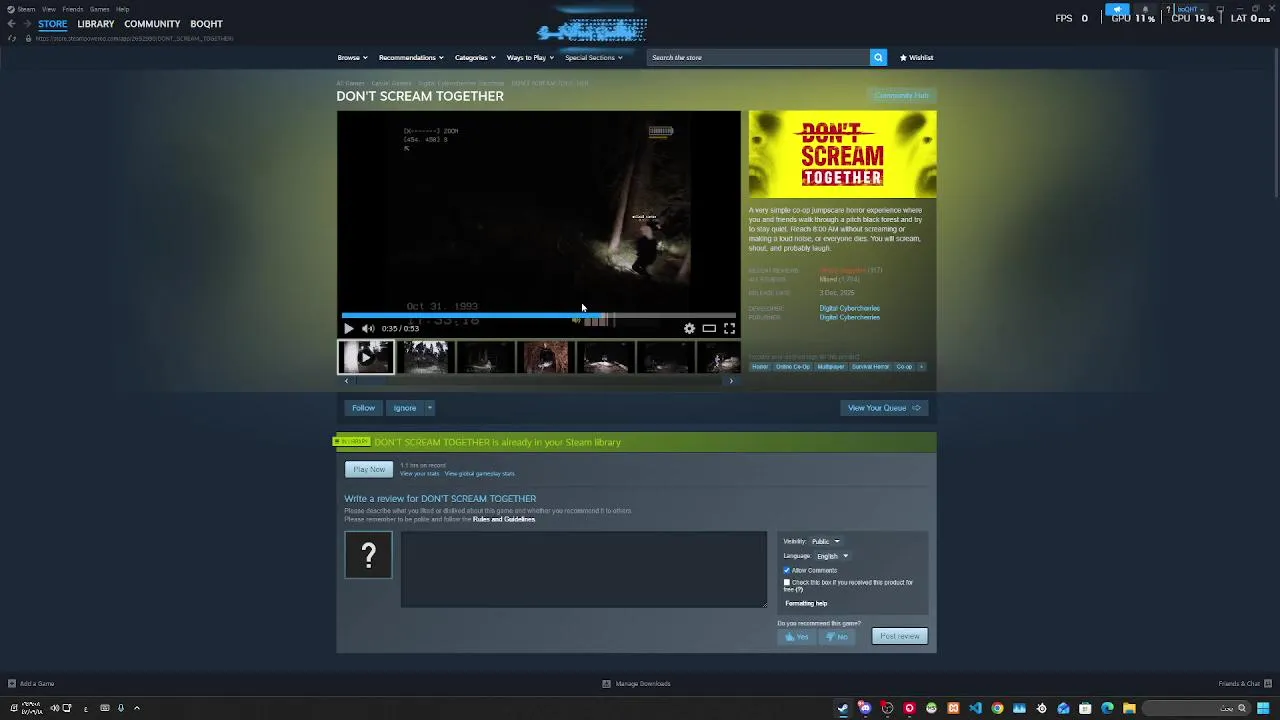Click the question mark avatar
The width and height of the screenshot is (1280, 720).
[368, 555]
